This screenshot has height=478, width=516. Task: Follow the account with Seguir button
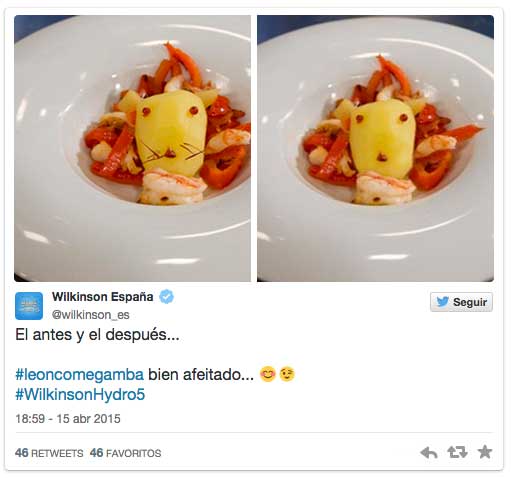(x=461, y=302)
